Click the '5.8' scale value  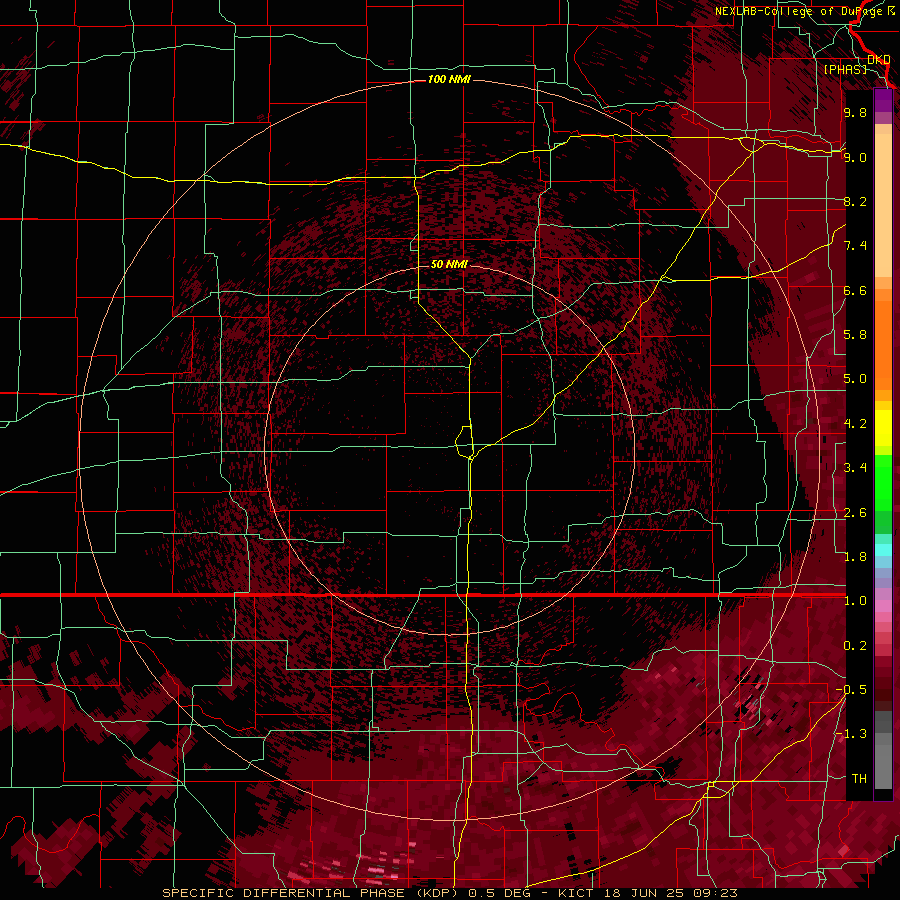pyautogui.click(x=855, y=335)
